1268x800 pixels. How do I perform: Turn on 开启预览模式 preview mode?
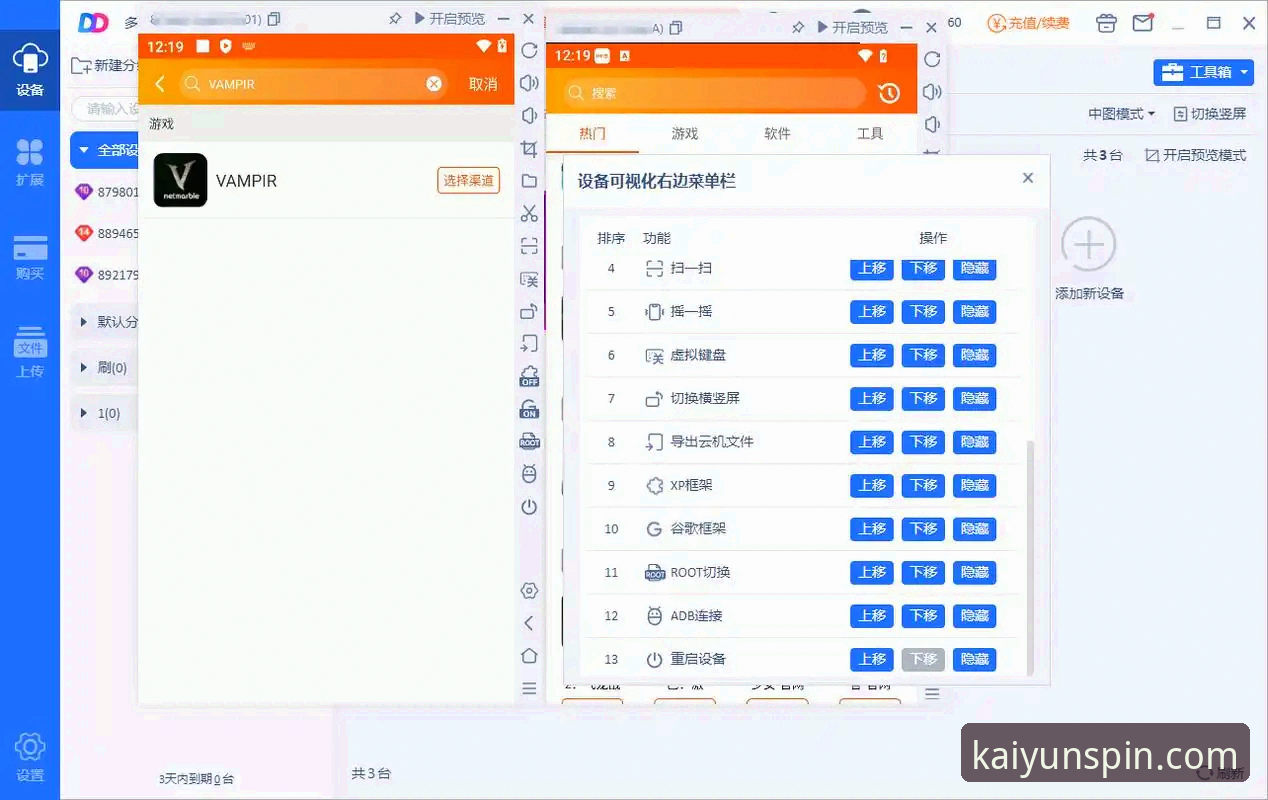click(1195, 155)
